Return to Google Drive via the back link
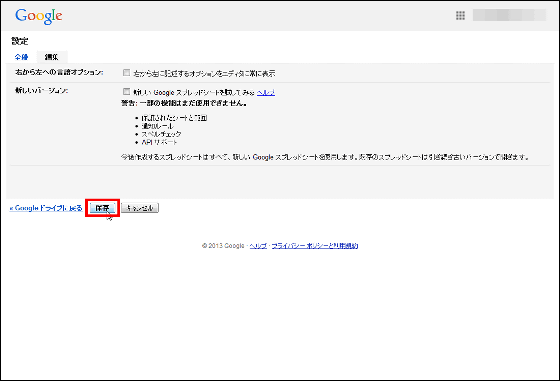 46,208
